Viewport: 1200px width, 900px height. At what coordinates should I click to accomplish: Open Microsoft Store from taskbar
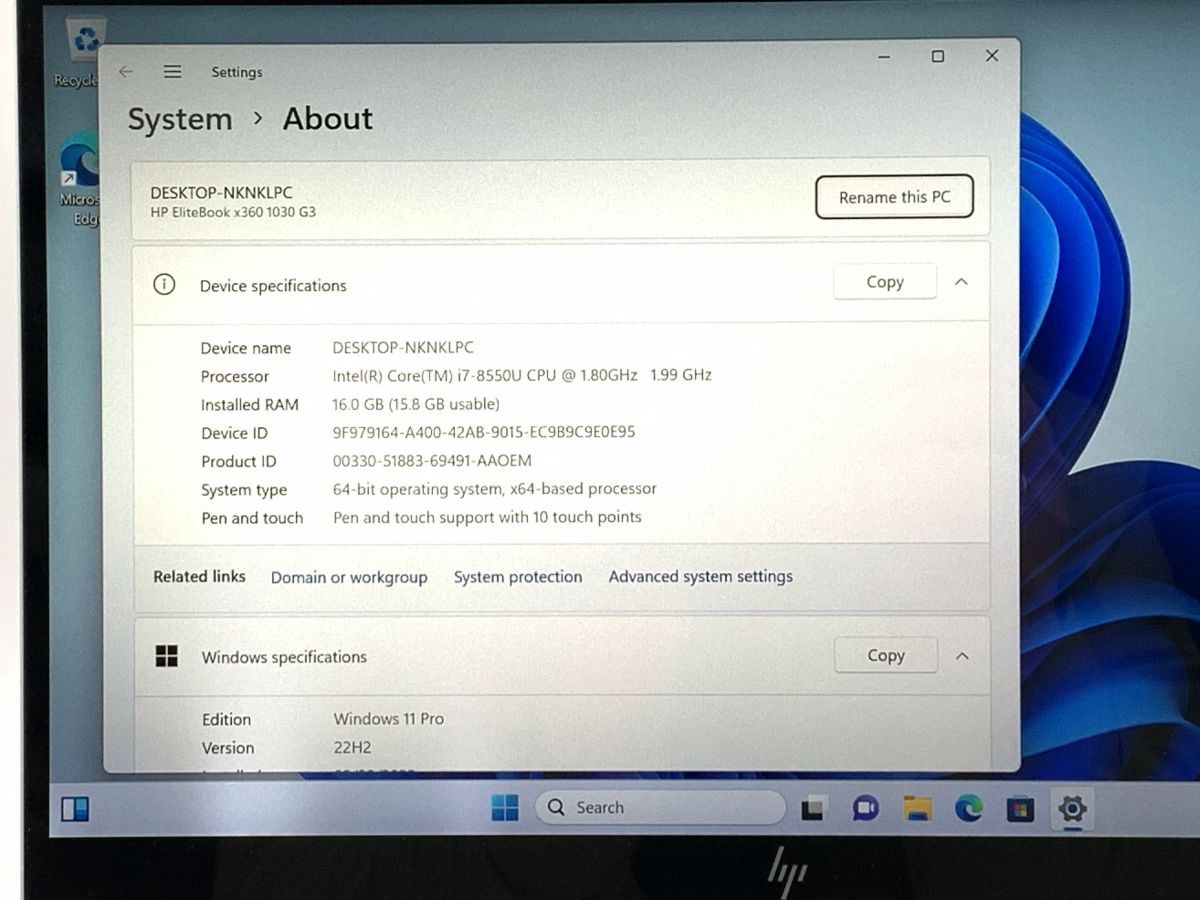[x=1020, y=808]
